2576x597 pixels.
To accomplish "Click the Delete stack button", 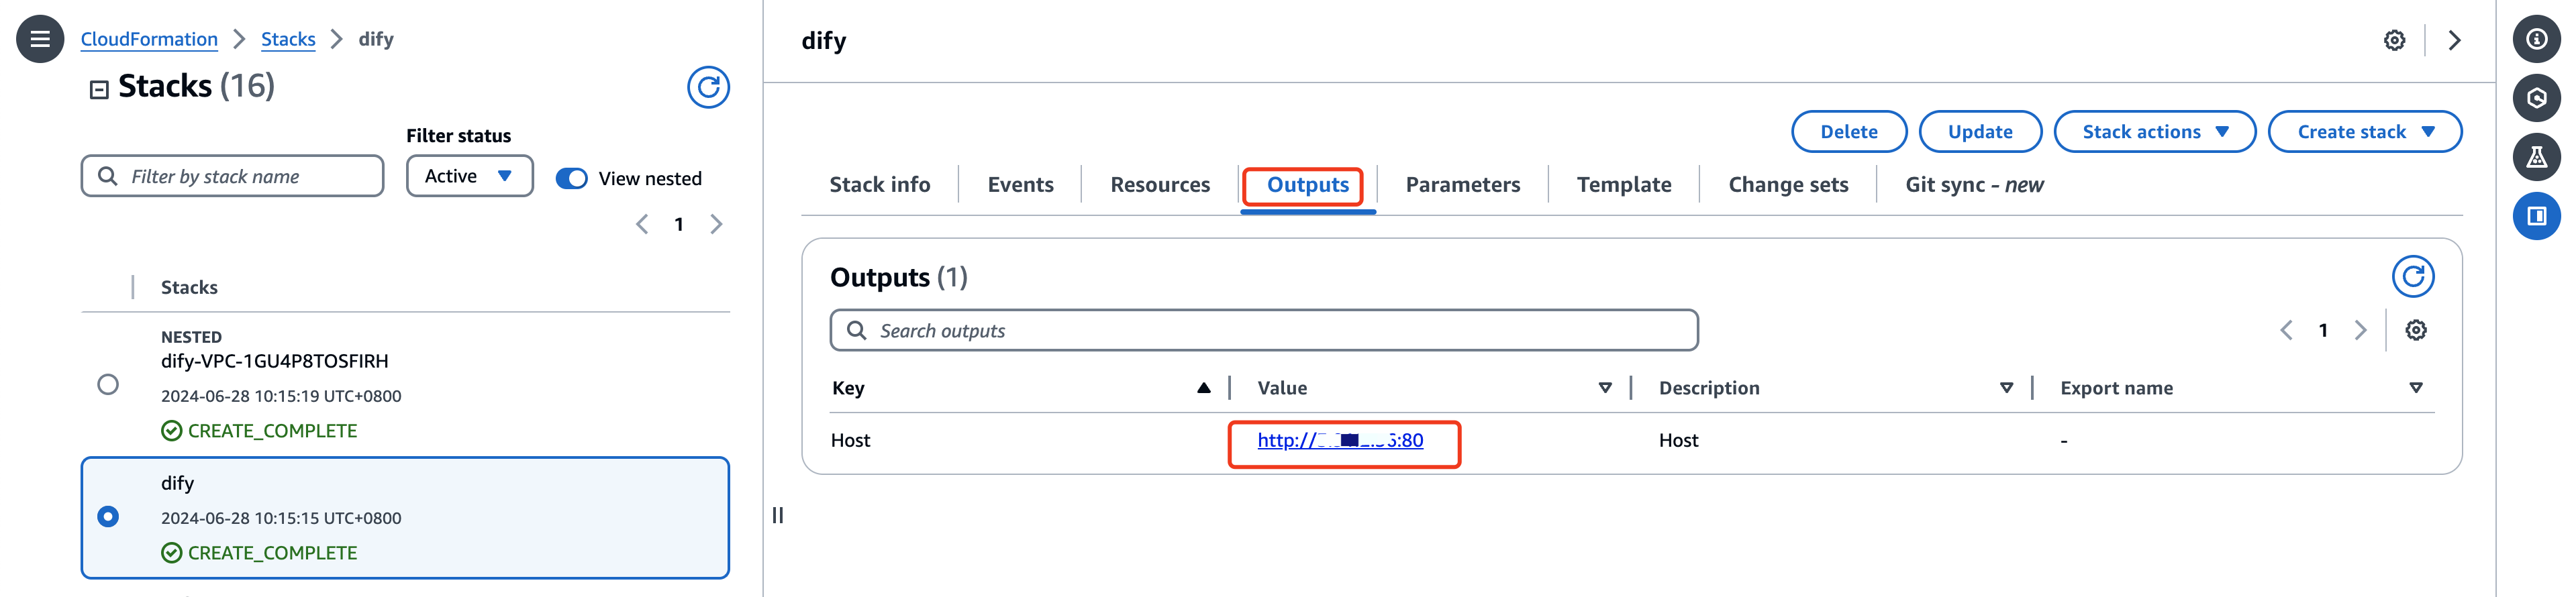I will [1848, 132].
